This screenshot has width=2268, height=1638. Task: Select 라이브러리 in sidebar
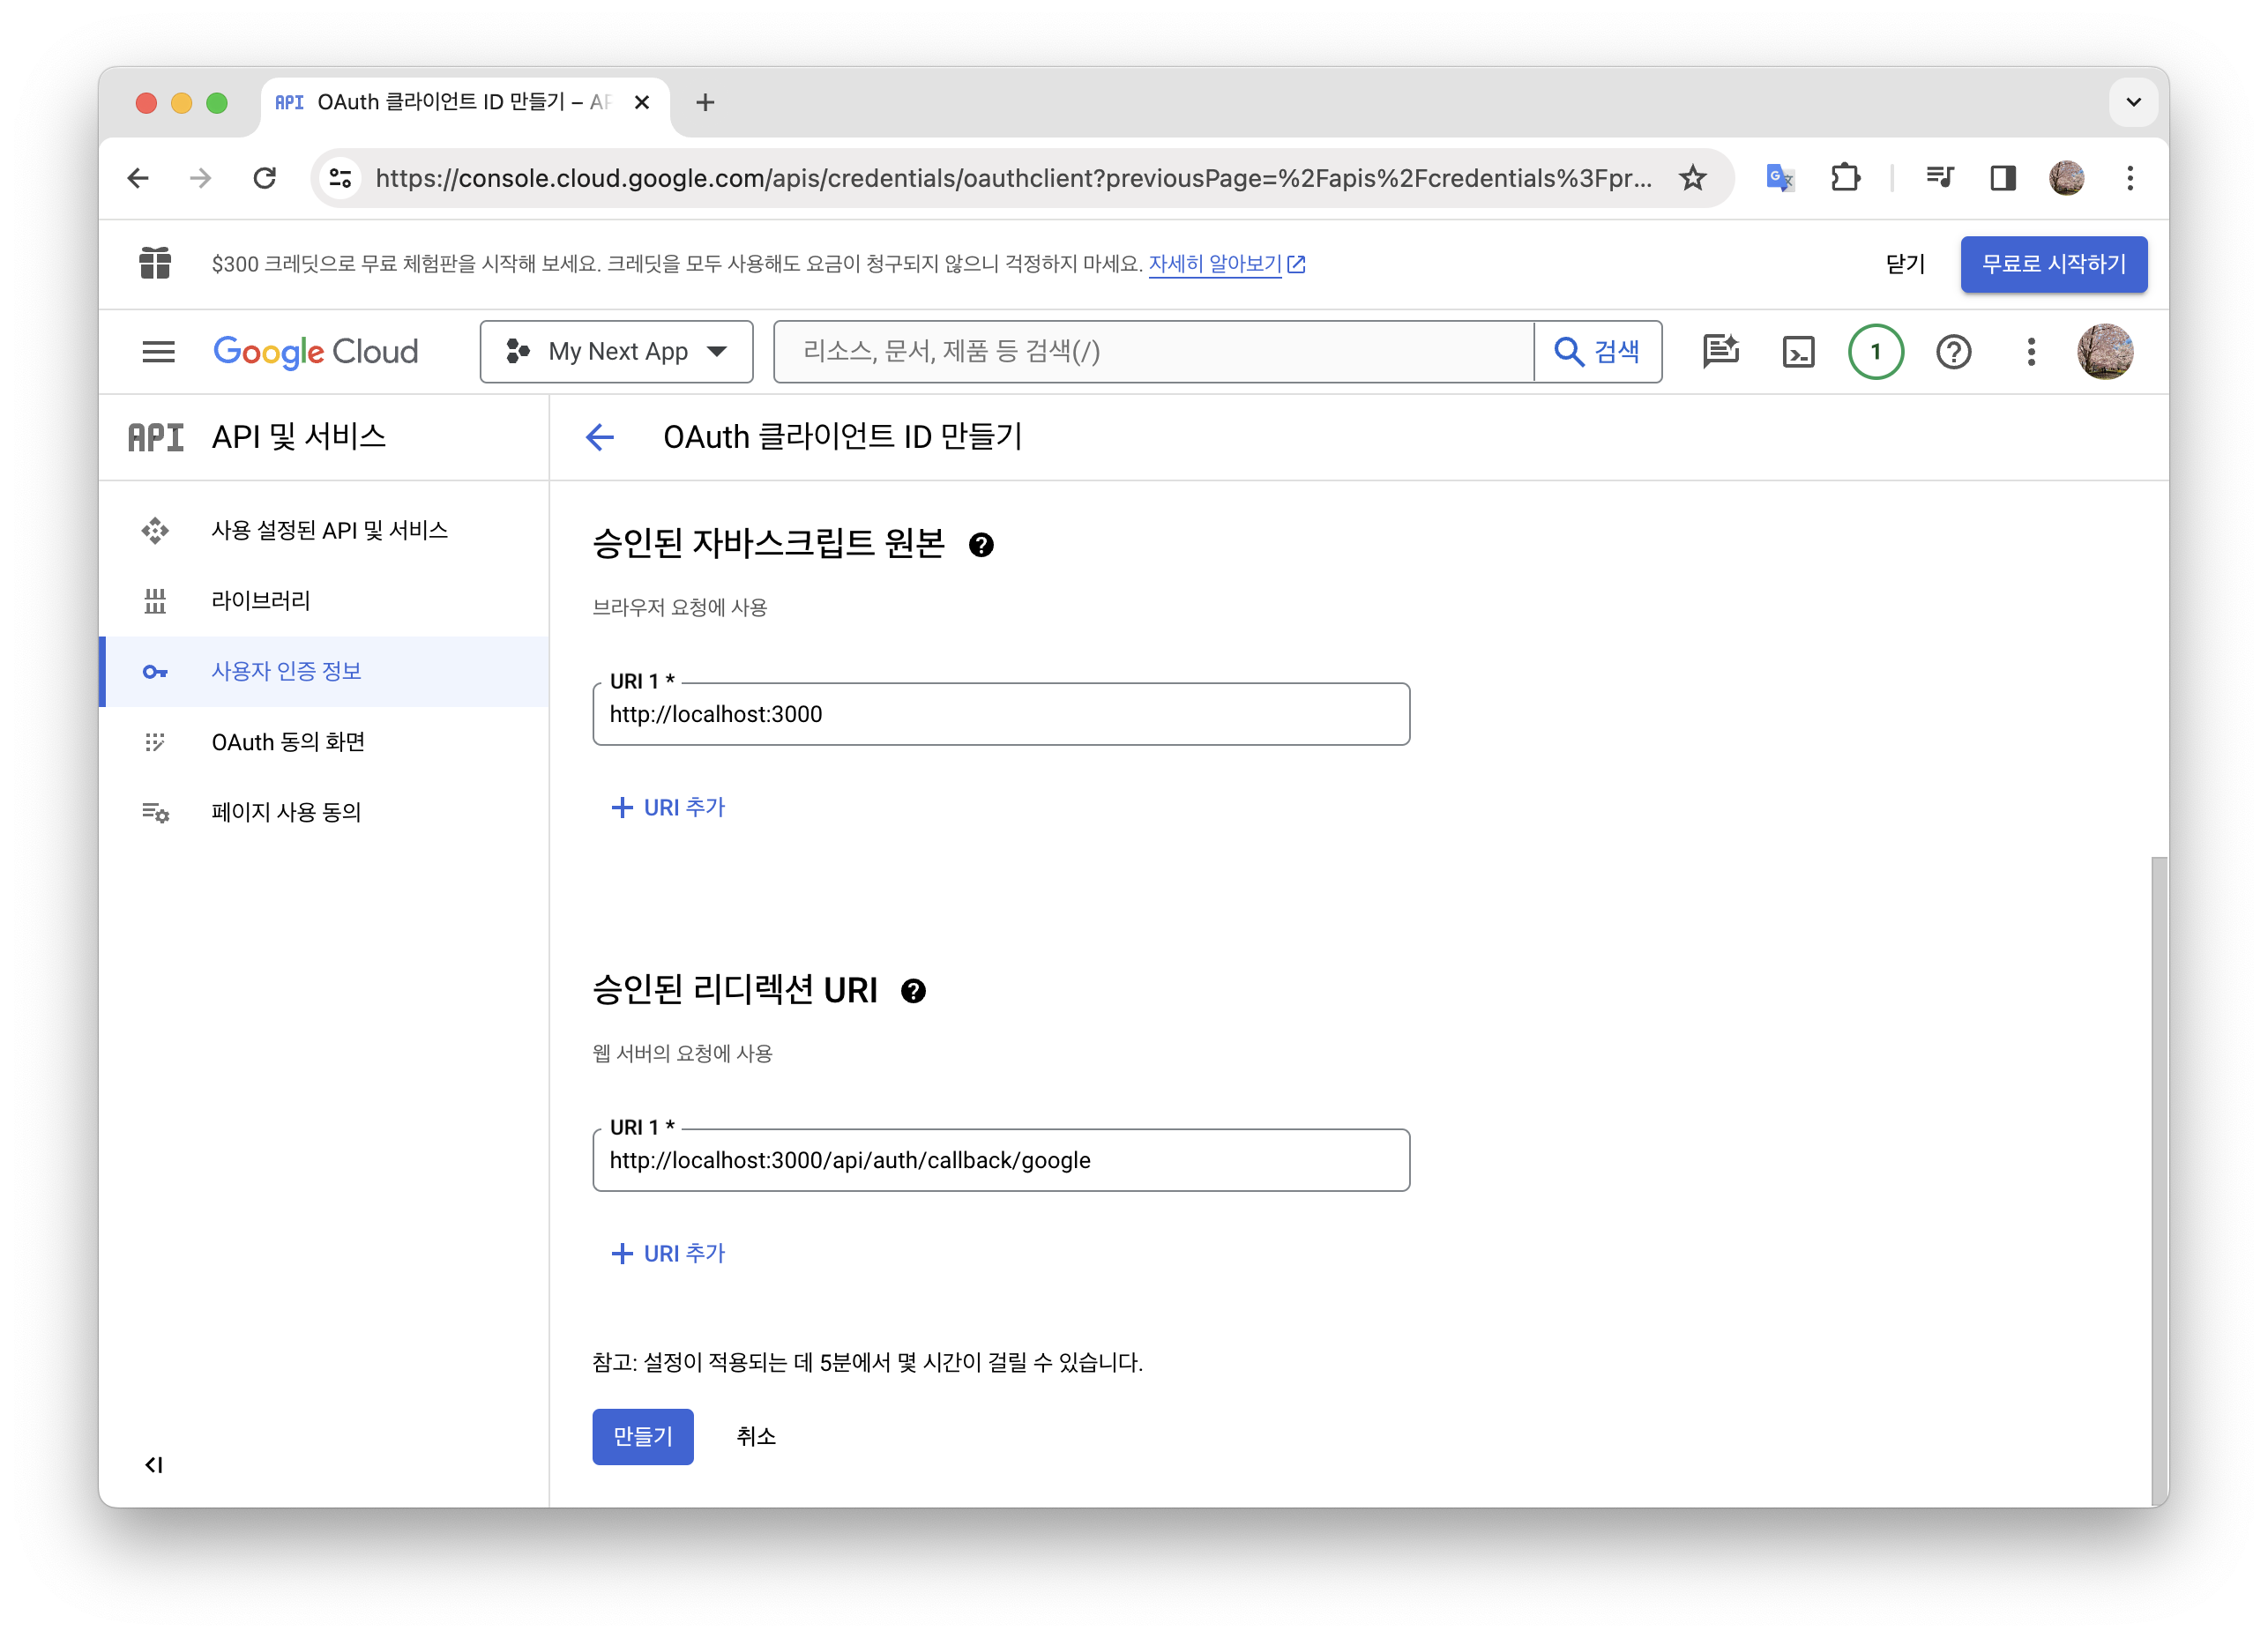pos(261,601)
